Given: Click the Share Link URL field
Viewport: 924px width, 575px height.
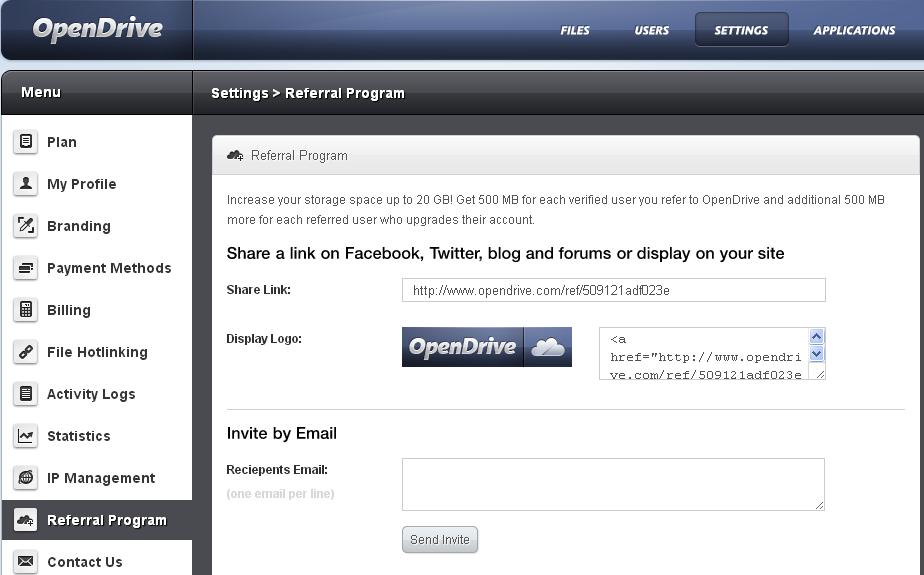Looking at the screenshot, I should (613, 290).
